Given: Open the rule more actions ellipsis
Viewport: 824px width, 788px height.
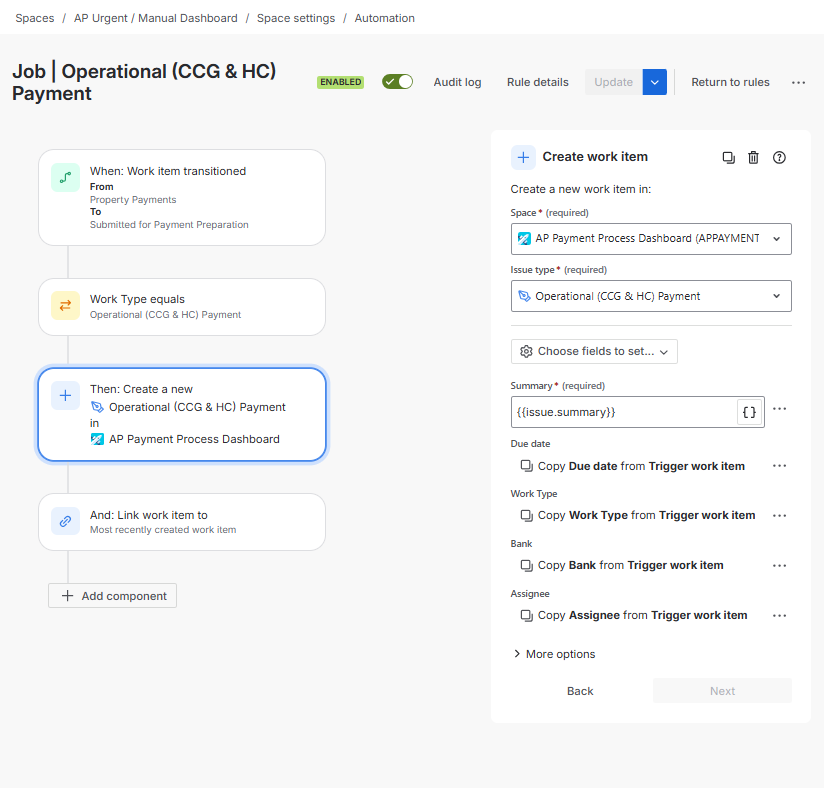Looking at the screenshot, I should point(798,83).
